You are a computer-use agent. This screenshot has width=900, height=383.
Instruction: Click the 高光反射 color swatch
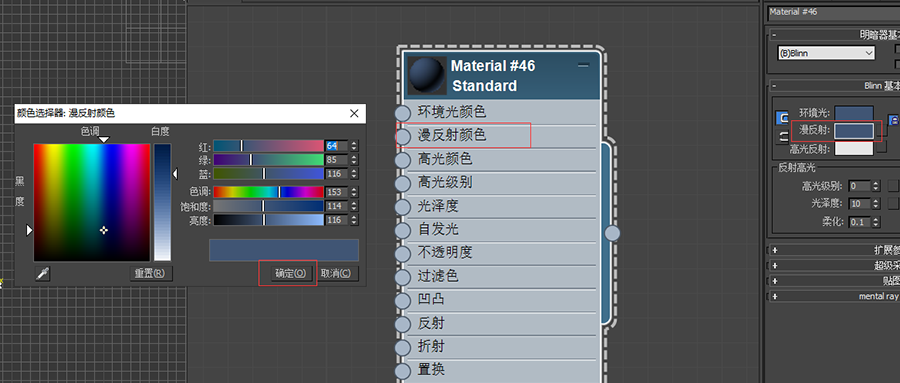(x=854, y=149)
